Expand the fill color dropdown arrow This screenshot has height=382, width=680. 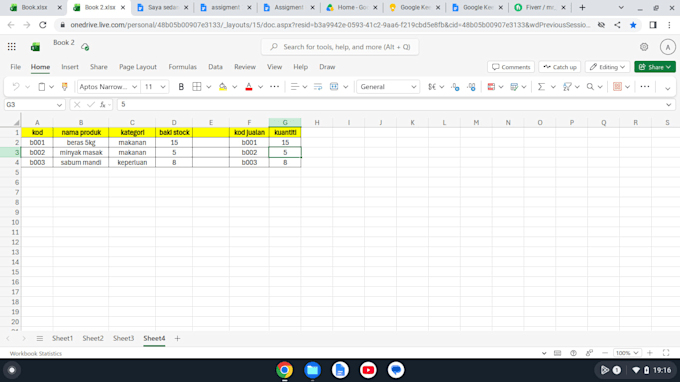coord(235,87)
